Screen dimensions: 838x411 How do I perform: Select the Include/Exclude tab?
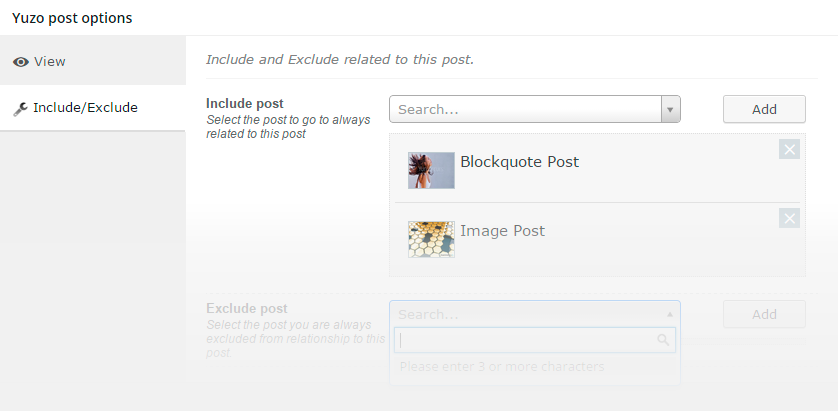point(93,108)
